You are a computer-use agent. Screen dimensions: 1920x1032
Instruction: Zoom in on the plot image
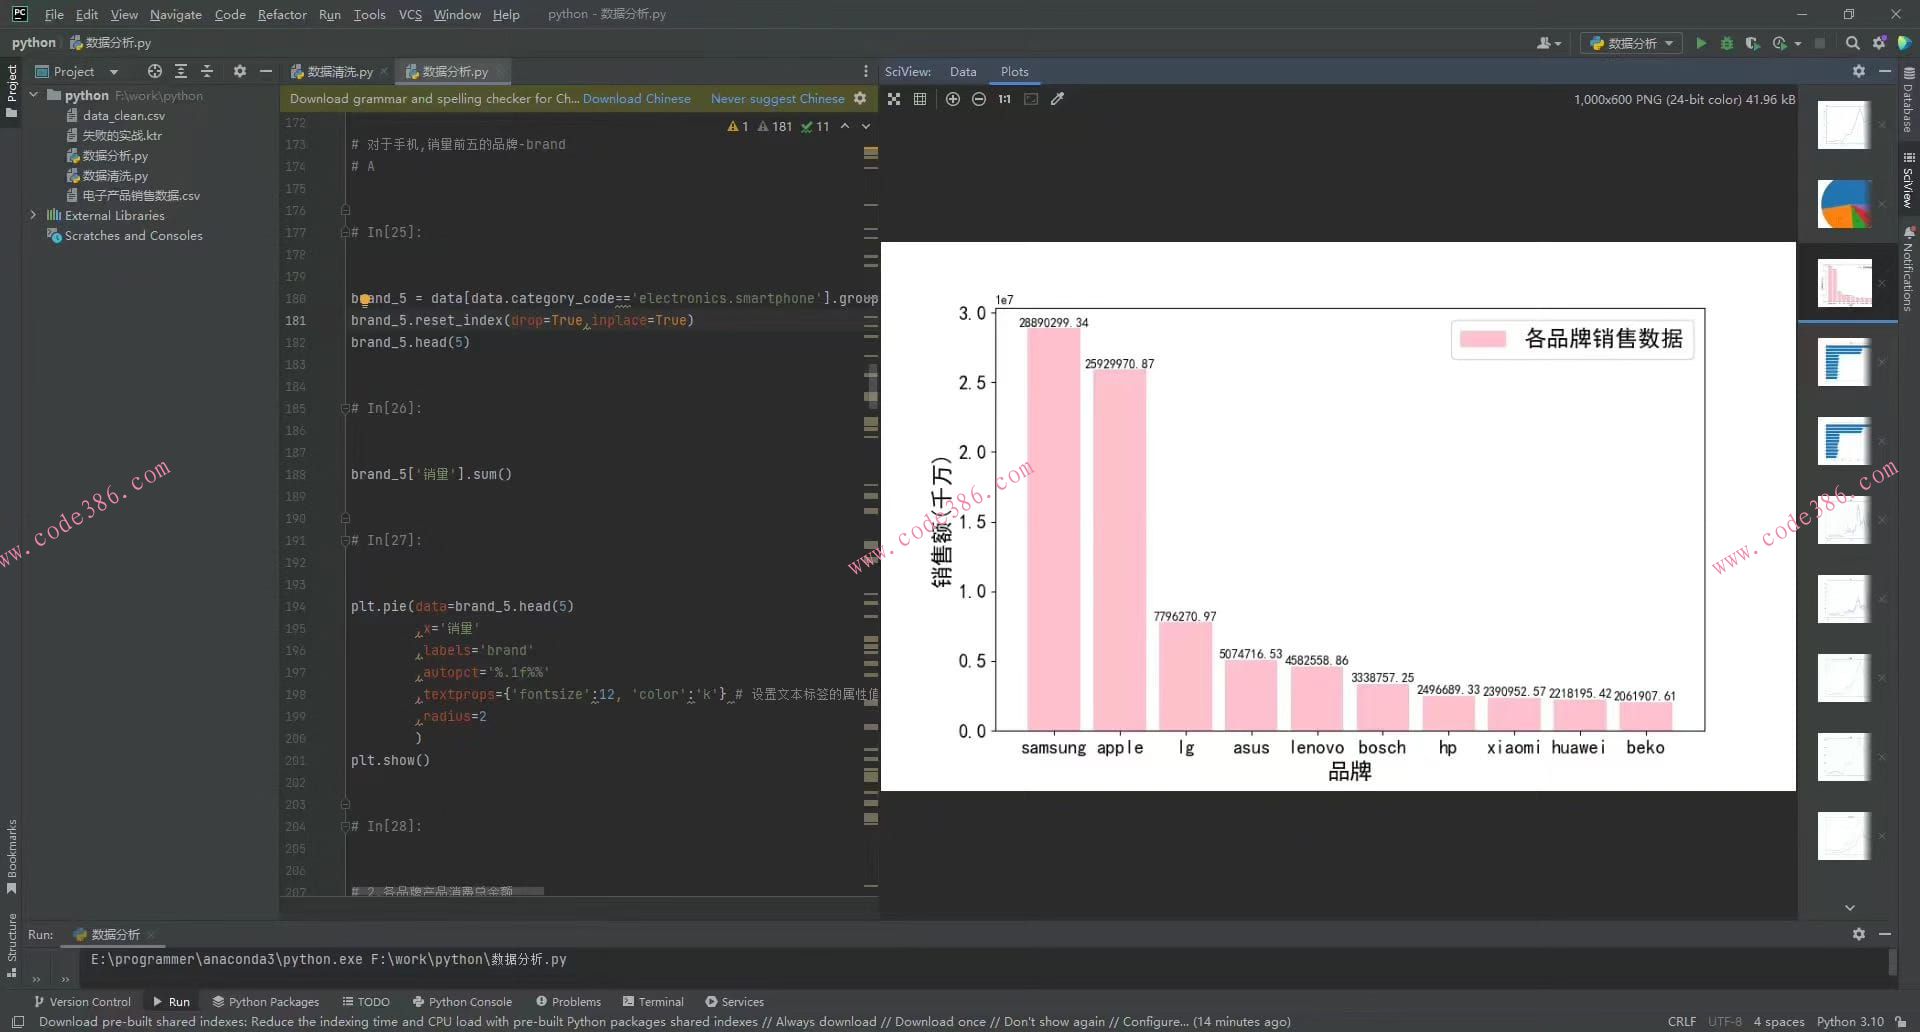click(952, 99)
